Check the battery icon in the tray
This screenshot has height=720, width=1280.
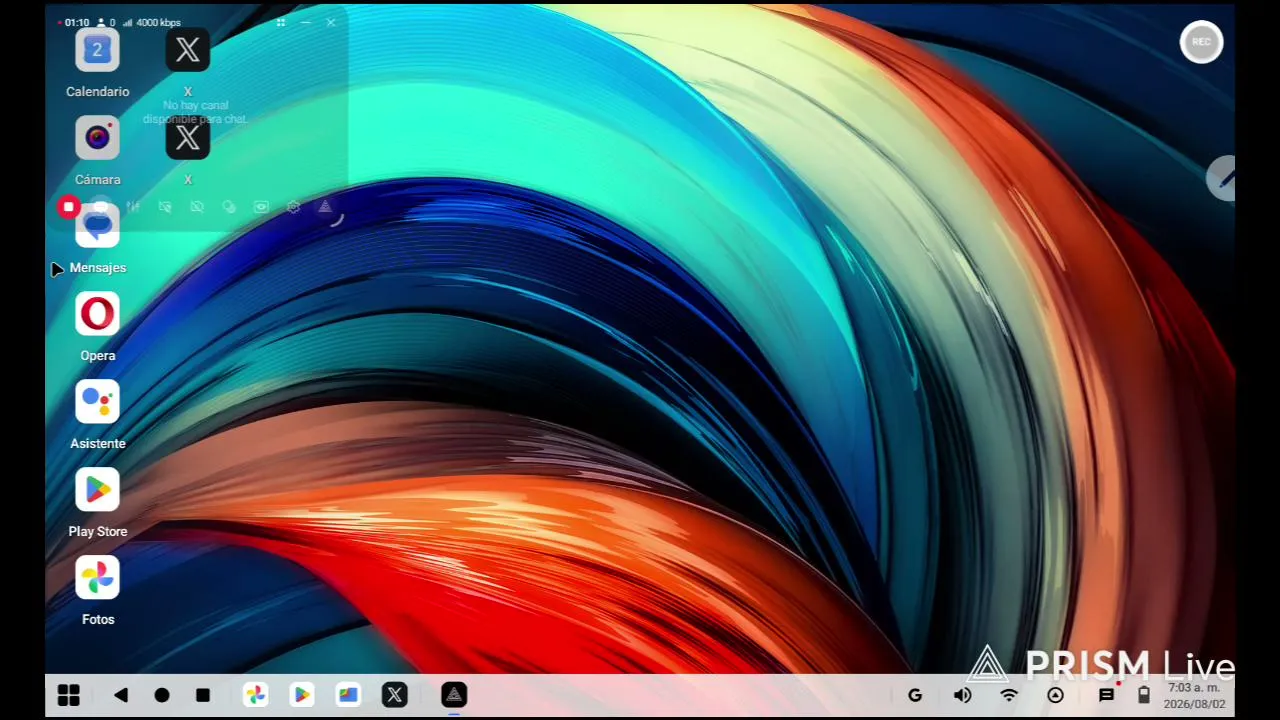[x=1144, y=695]
